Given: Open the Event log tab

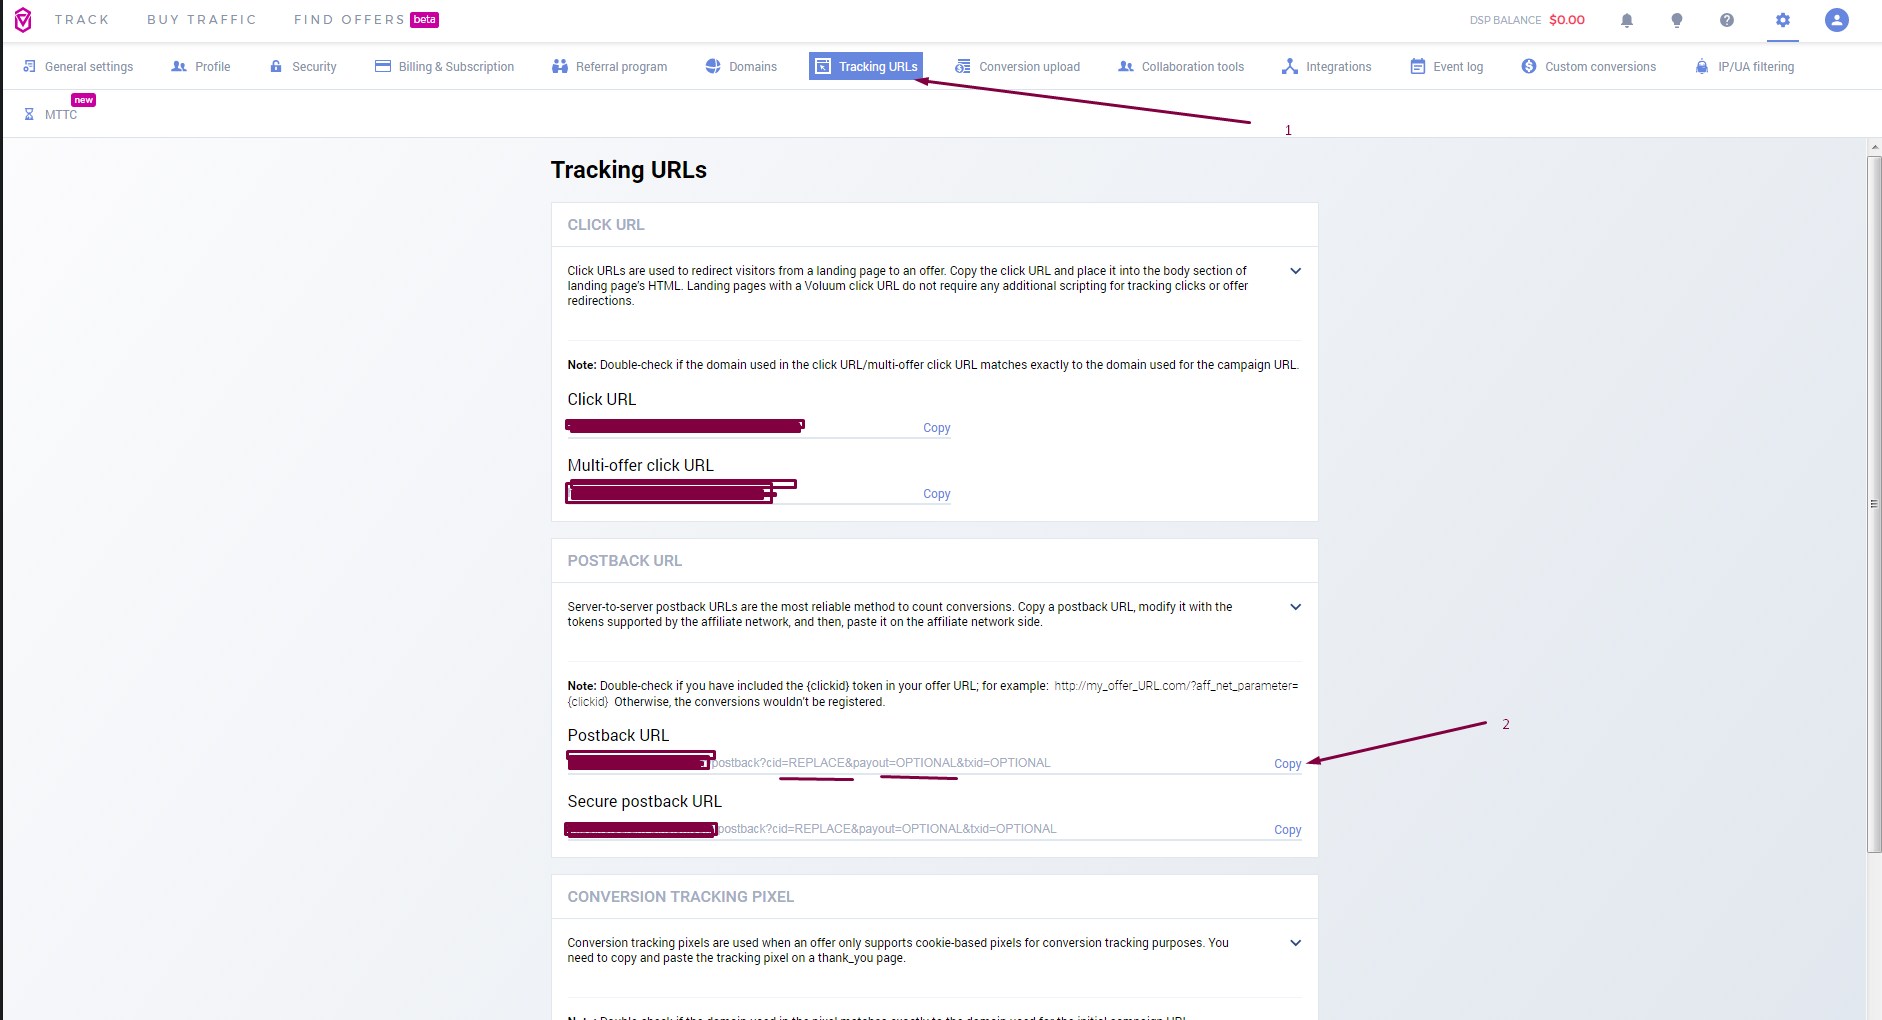Looking at the screenshot, I should click(x=1447, y=66).
